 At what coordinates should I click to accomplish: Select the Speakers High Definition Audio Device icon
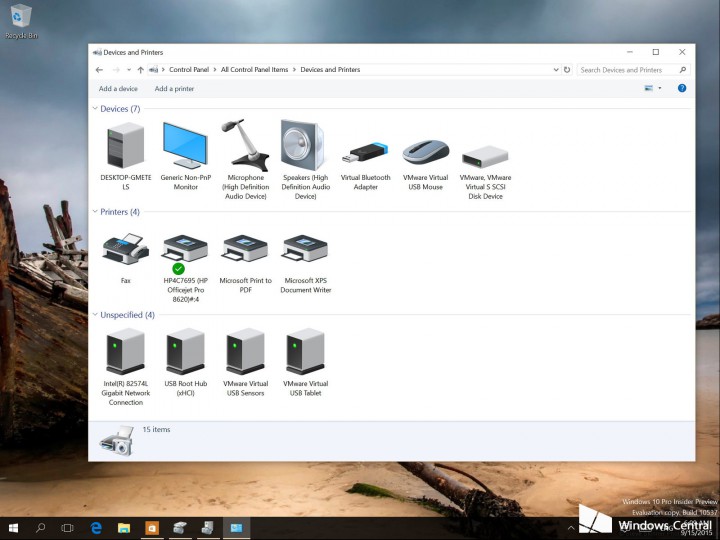pos(303,145)
